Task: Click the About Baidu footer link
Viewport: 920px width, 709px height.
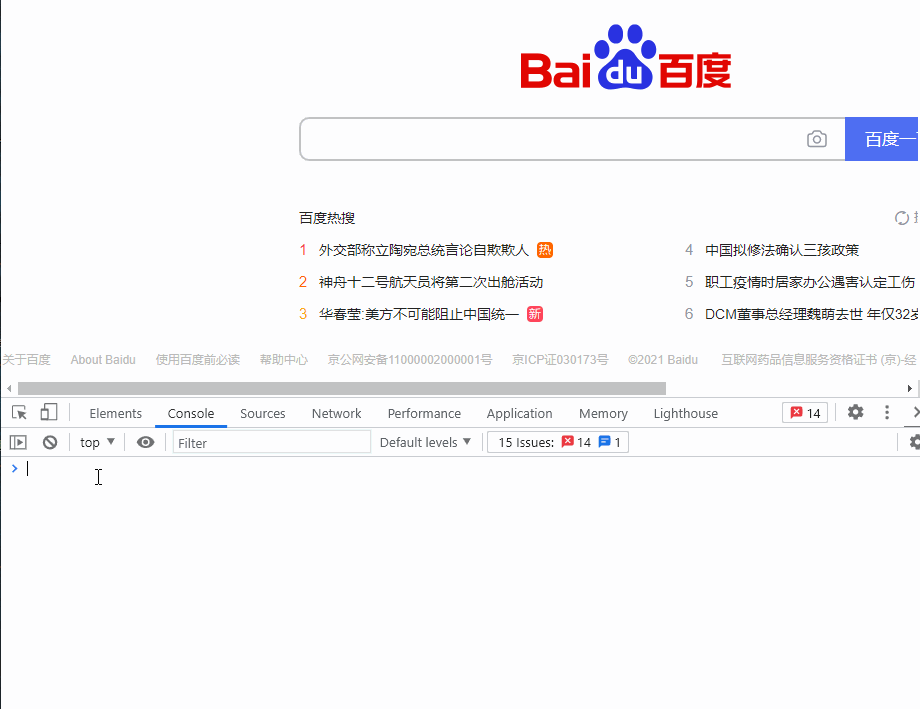Action: click(x=103, y=359)
